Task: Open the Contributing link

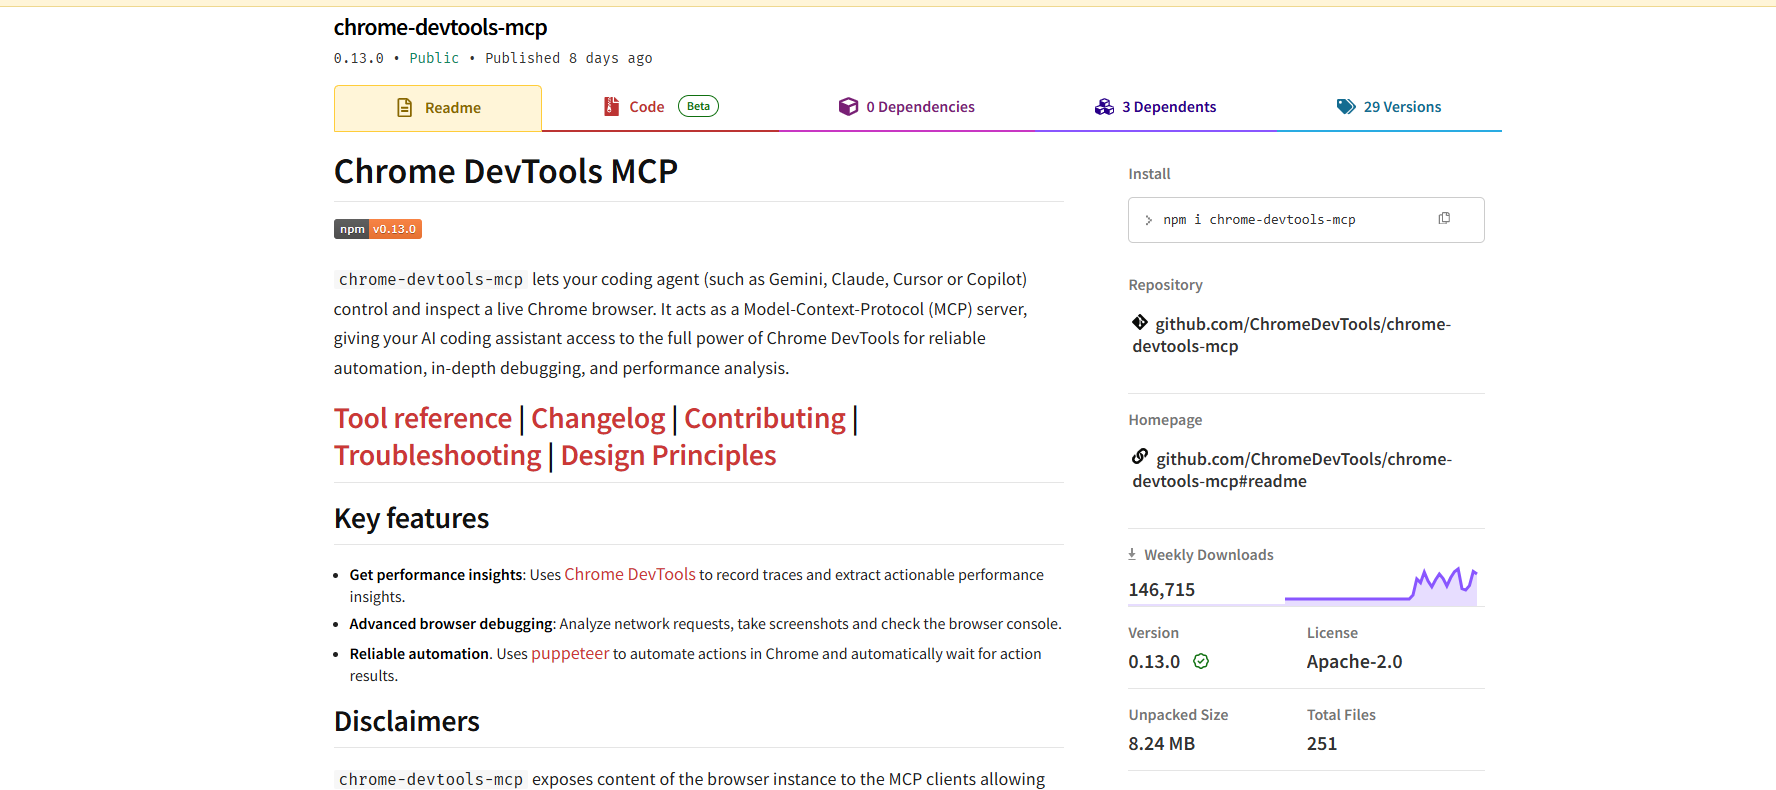Action: (765, 418)
